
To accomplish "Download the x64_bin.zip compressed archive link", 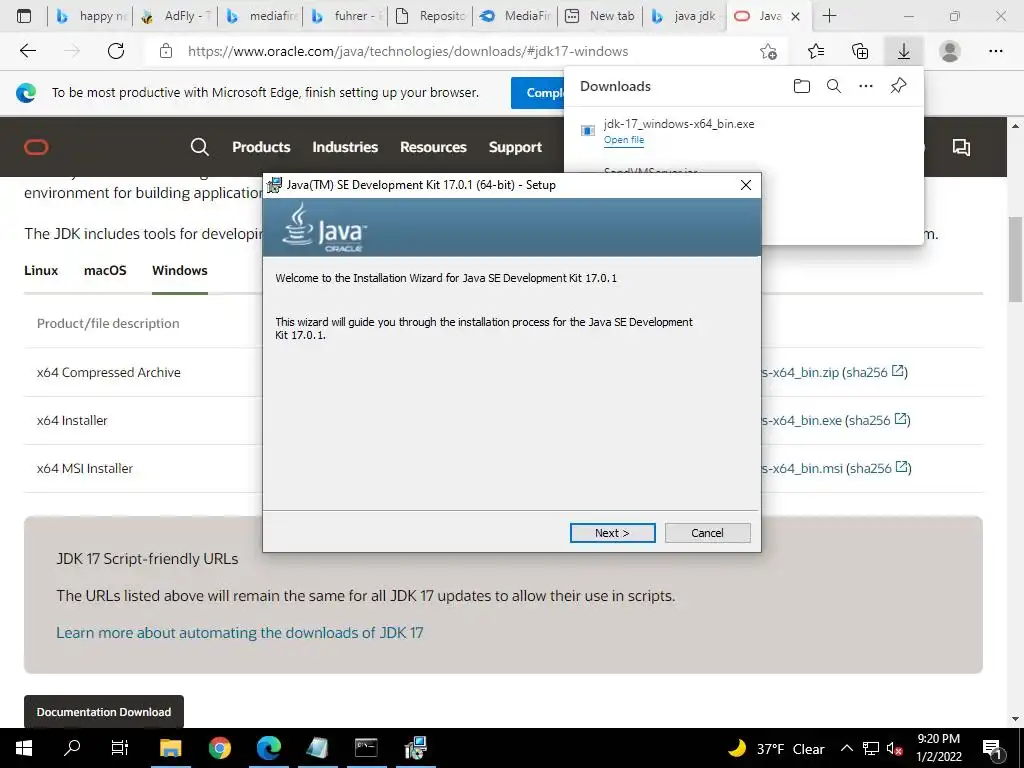I will click(800, 372).
